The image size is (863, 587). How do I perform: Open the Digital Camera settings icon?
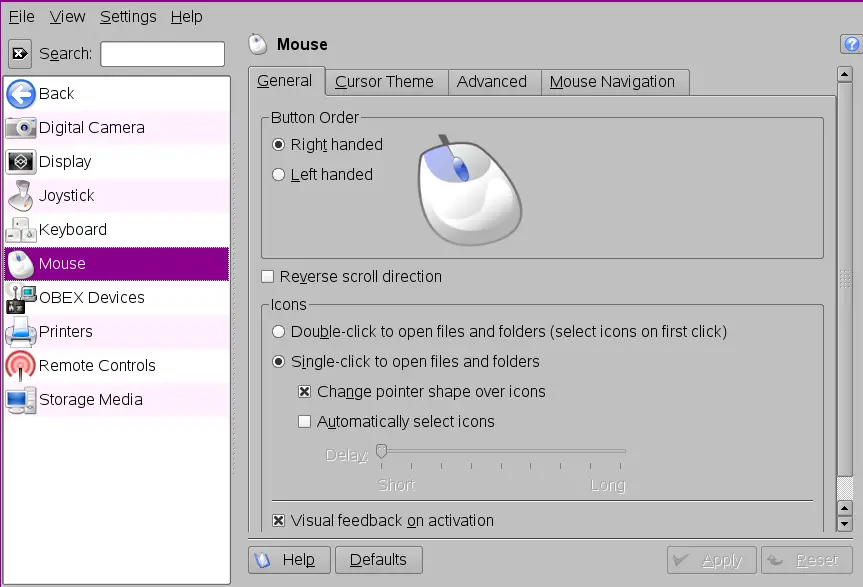pyautogui.click(x=21, y=128)
